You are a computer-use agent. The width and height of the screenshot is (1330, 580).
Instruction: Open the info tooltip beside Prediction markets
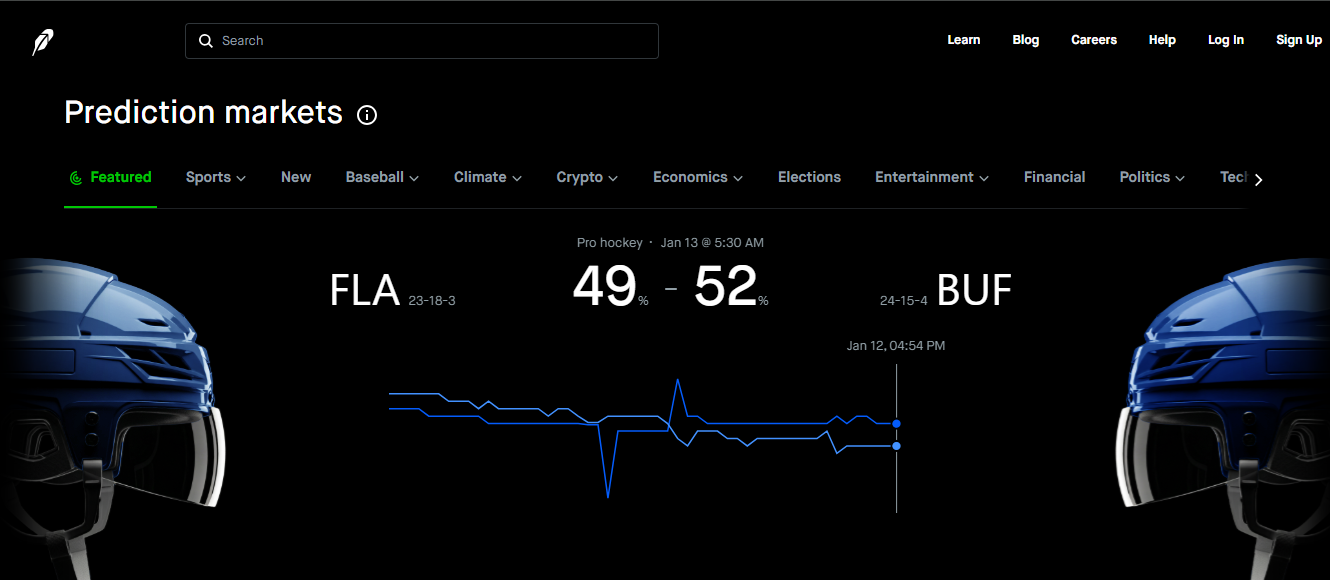pyautogui.click(x=367, y=115)
